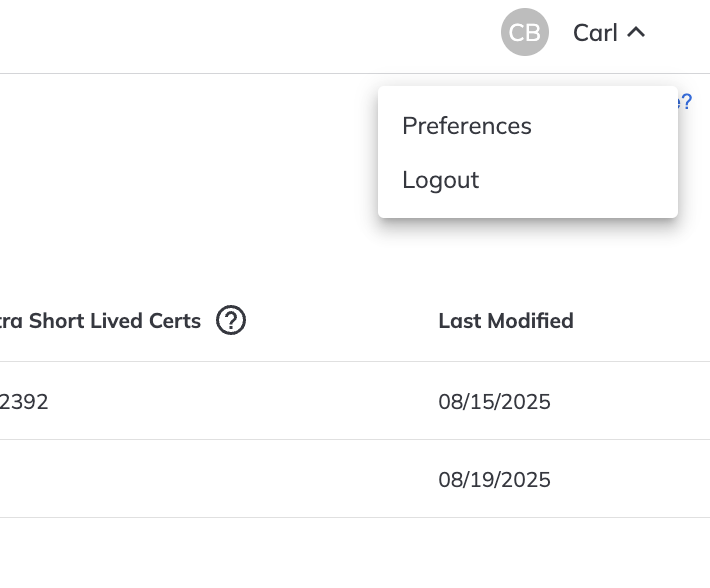
Task: Open help icon beside Short Lived Certs header
Action: pyautogui.click(x=230, y=320)
